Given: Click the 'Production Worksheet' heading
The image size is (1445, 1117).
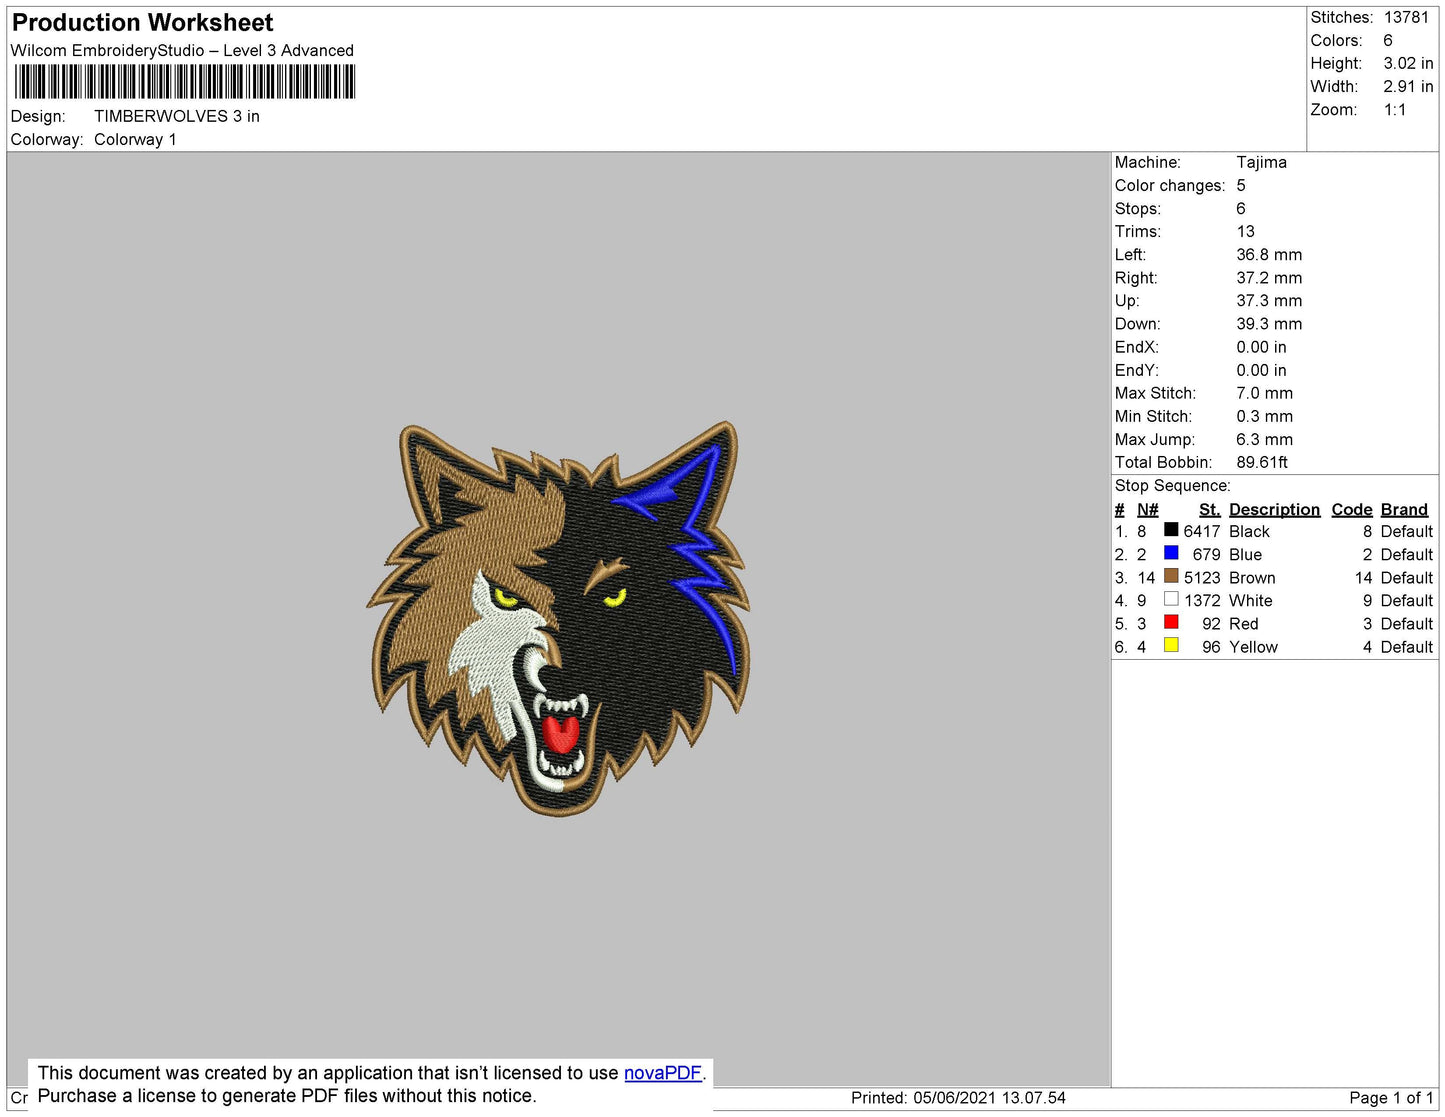Looking at the screenshot, I should tap(142, 23).
